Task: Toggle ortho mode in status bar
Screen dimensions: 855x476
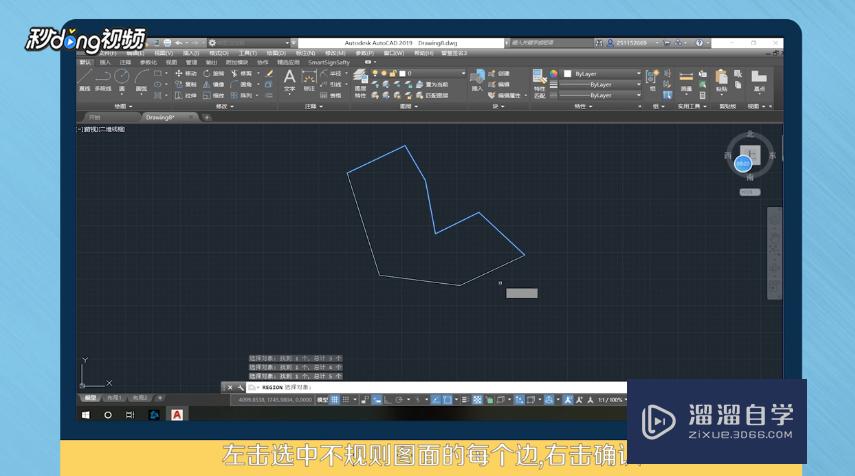Action: click(x=388, y=400)
